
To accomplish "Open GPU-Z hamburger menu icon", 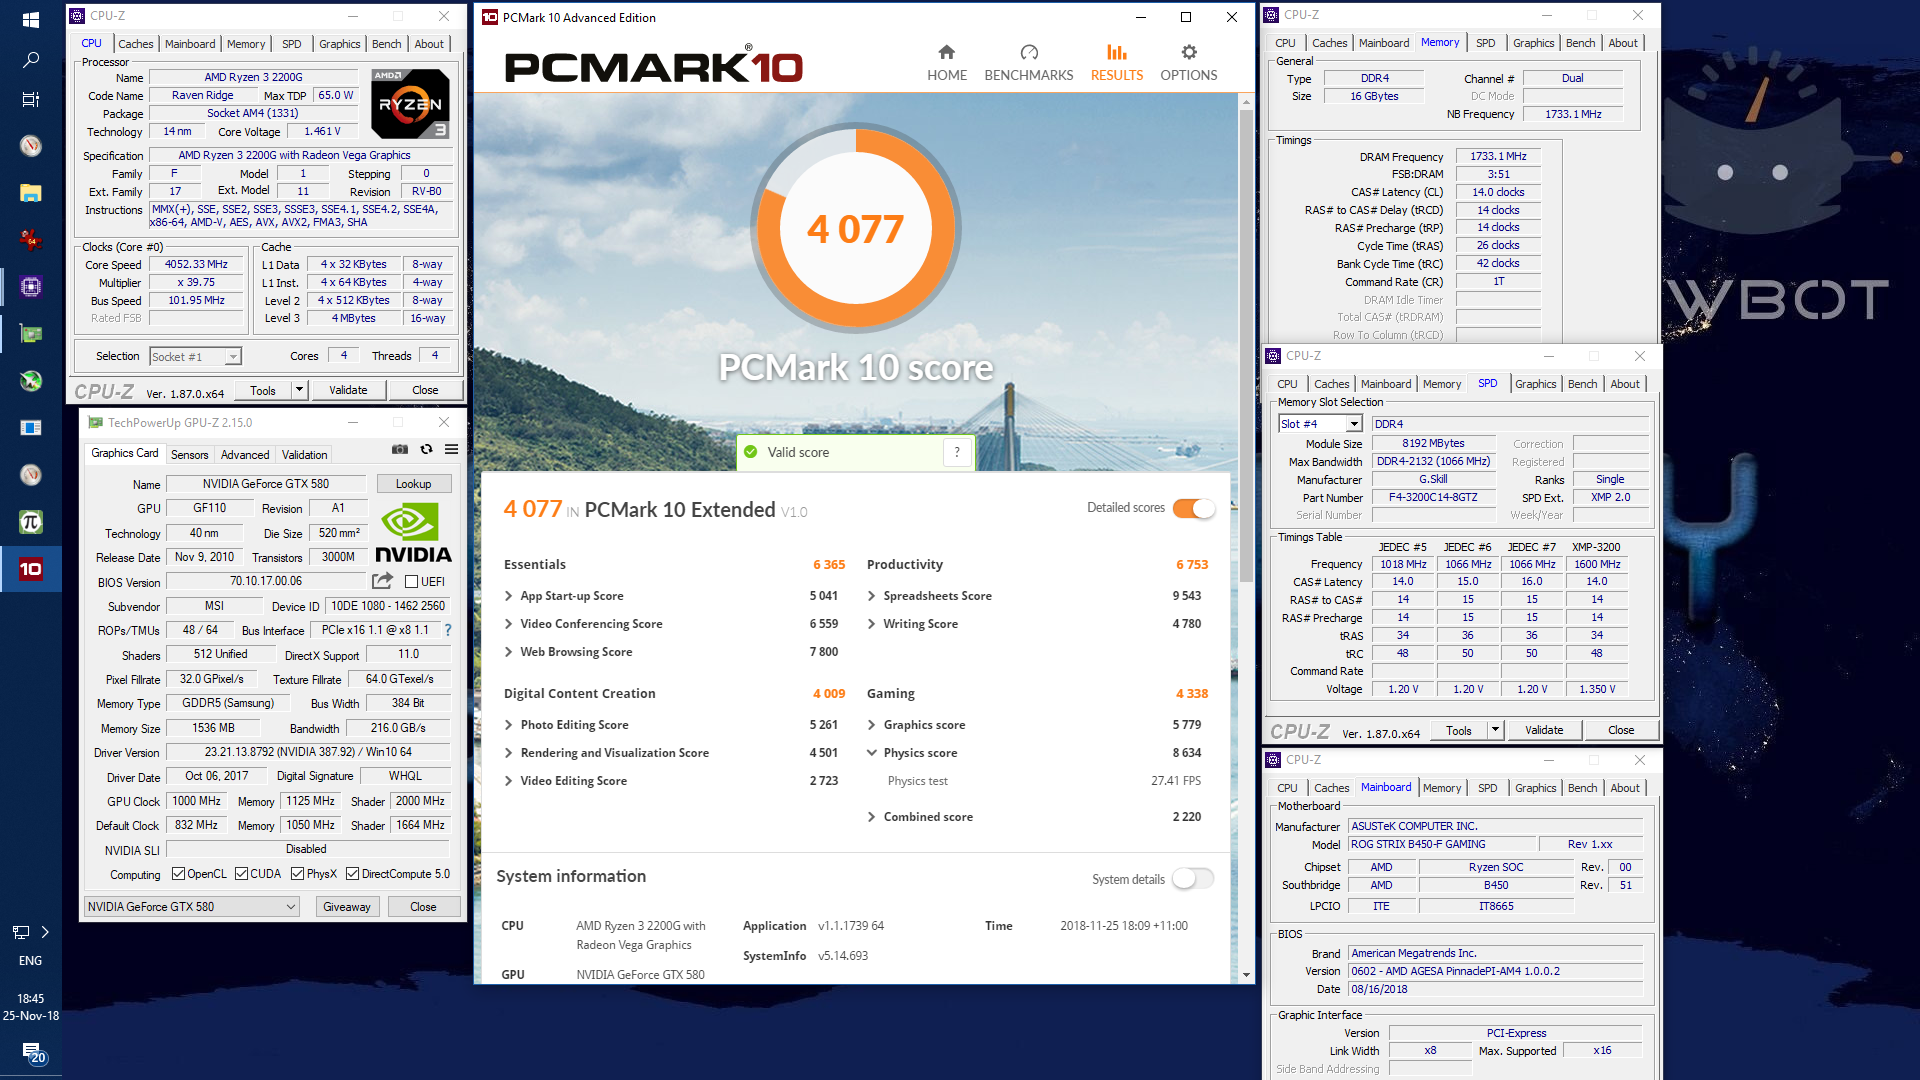I will [452, 450].
